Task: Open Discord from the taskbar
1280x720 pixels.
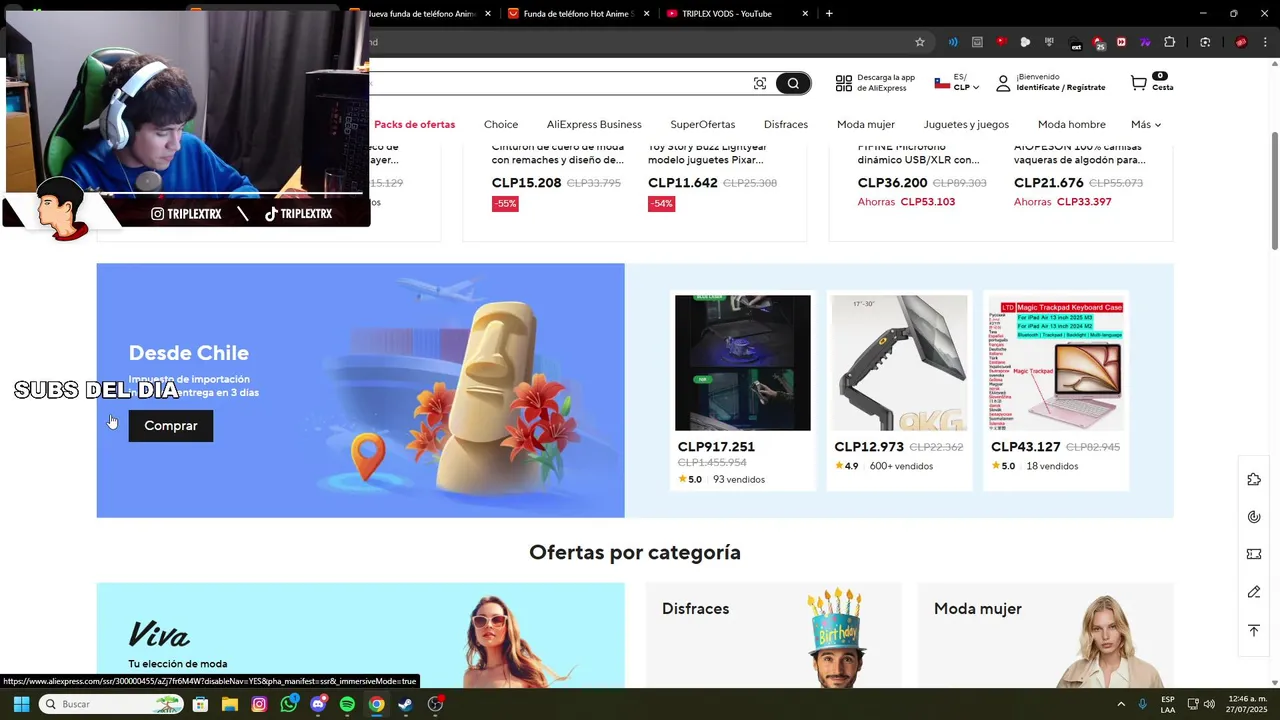Action: click(318, 704)
